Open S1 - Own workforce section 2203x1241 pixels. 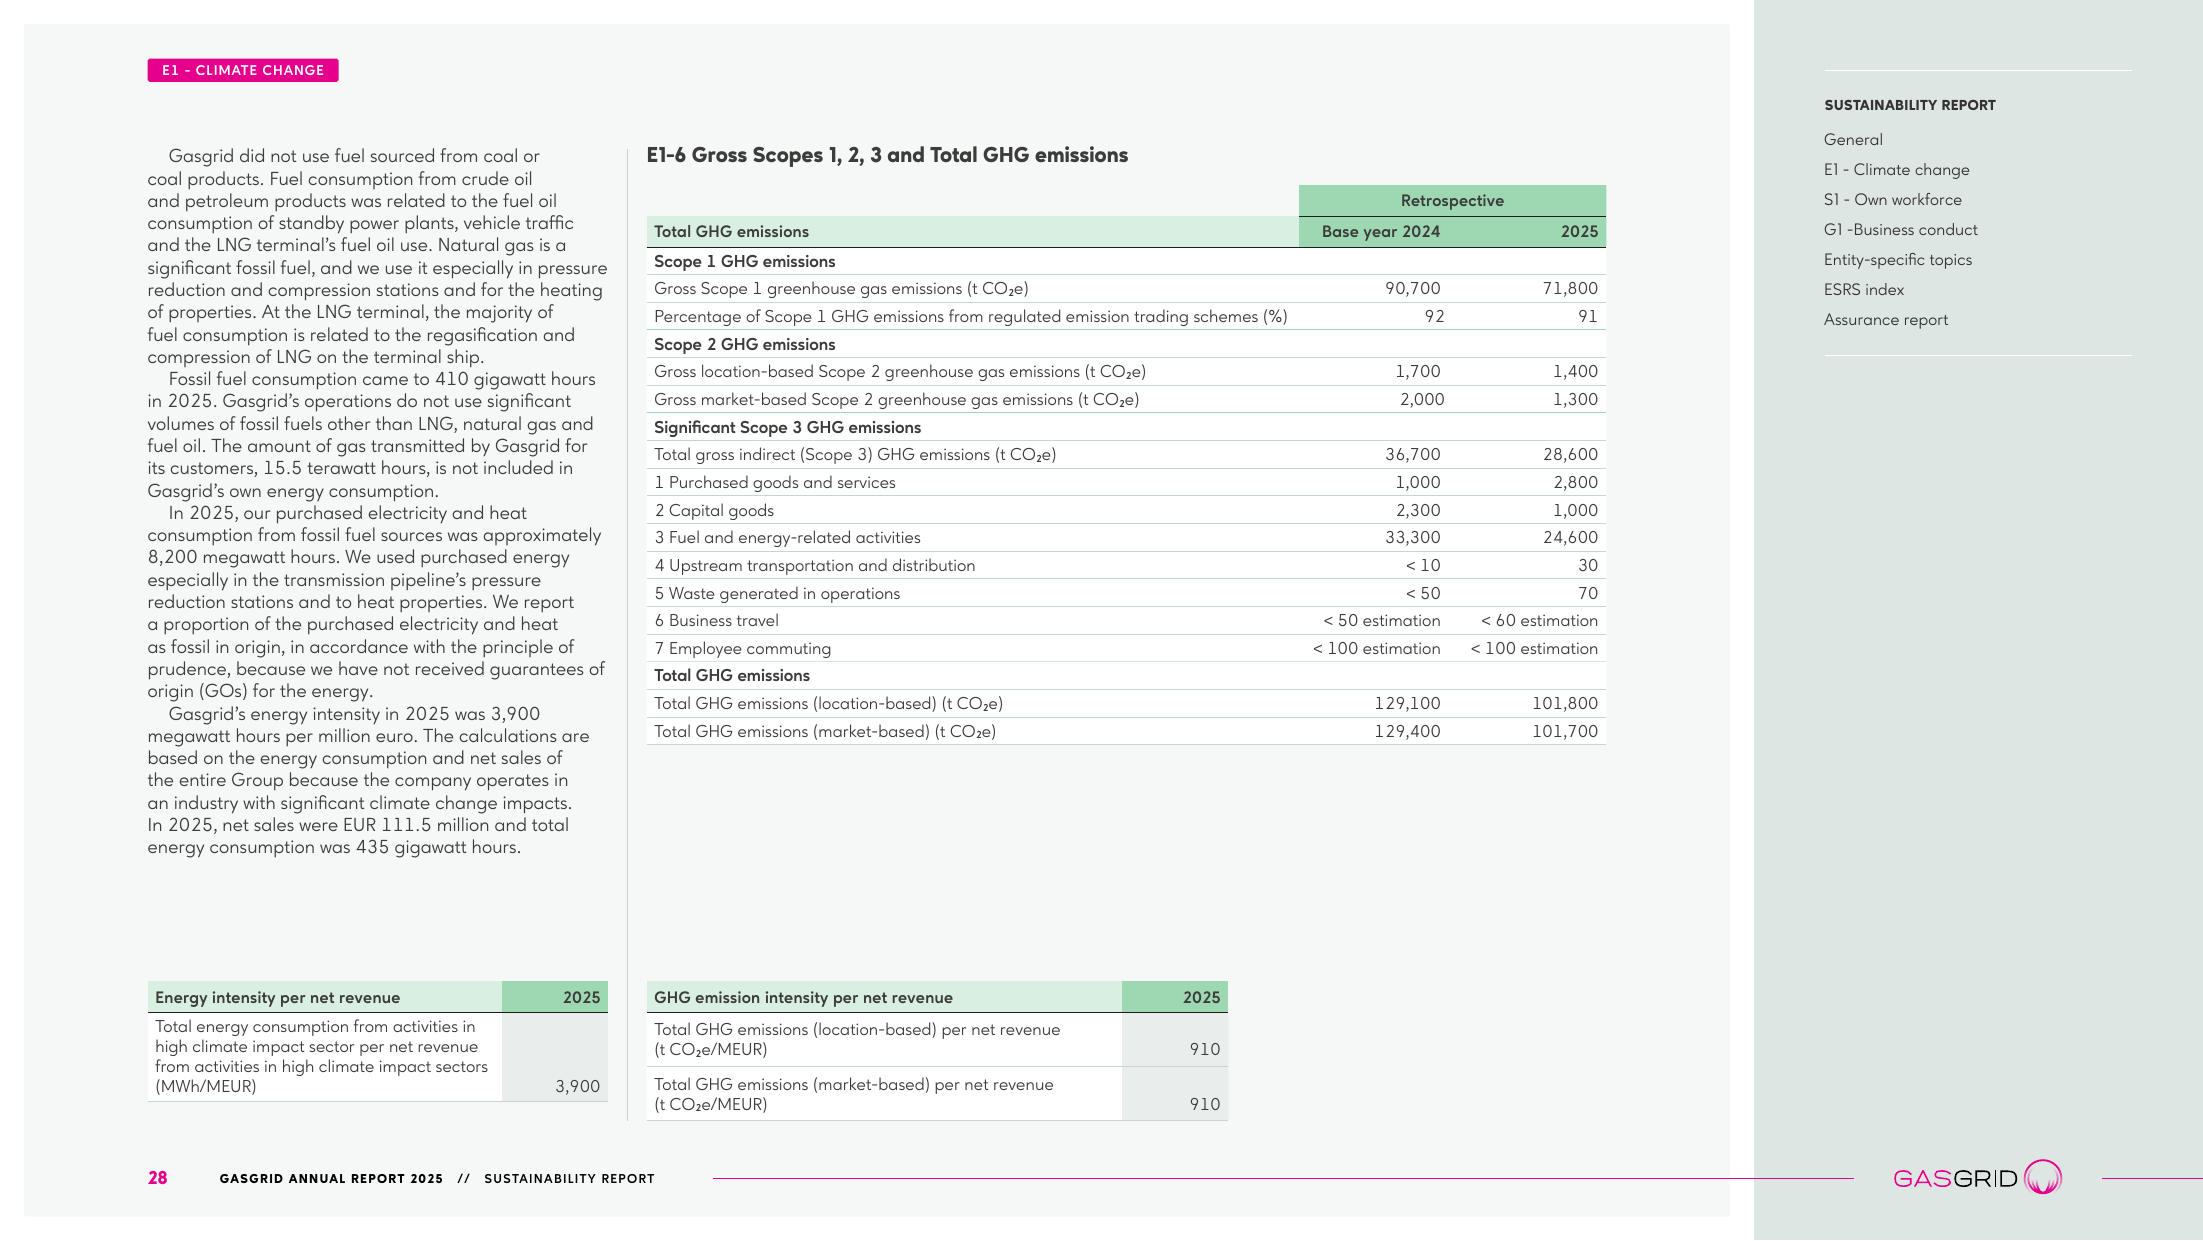[1893, 200]
